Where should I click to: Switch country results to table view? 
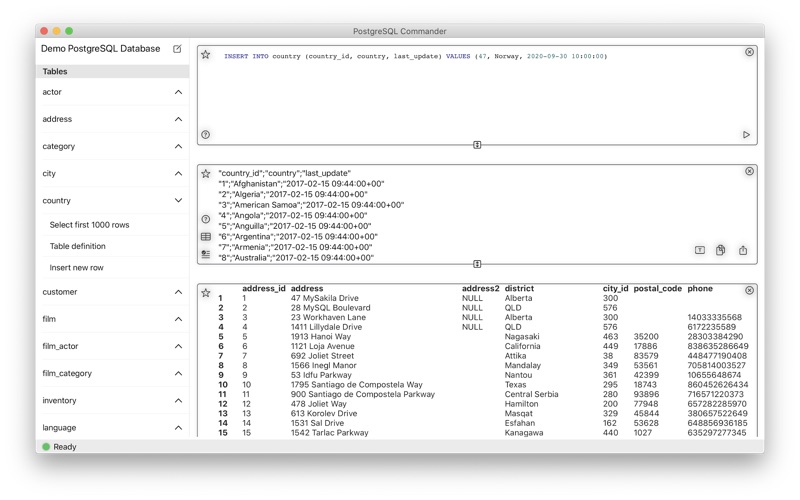coord(206,237)
